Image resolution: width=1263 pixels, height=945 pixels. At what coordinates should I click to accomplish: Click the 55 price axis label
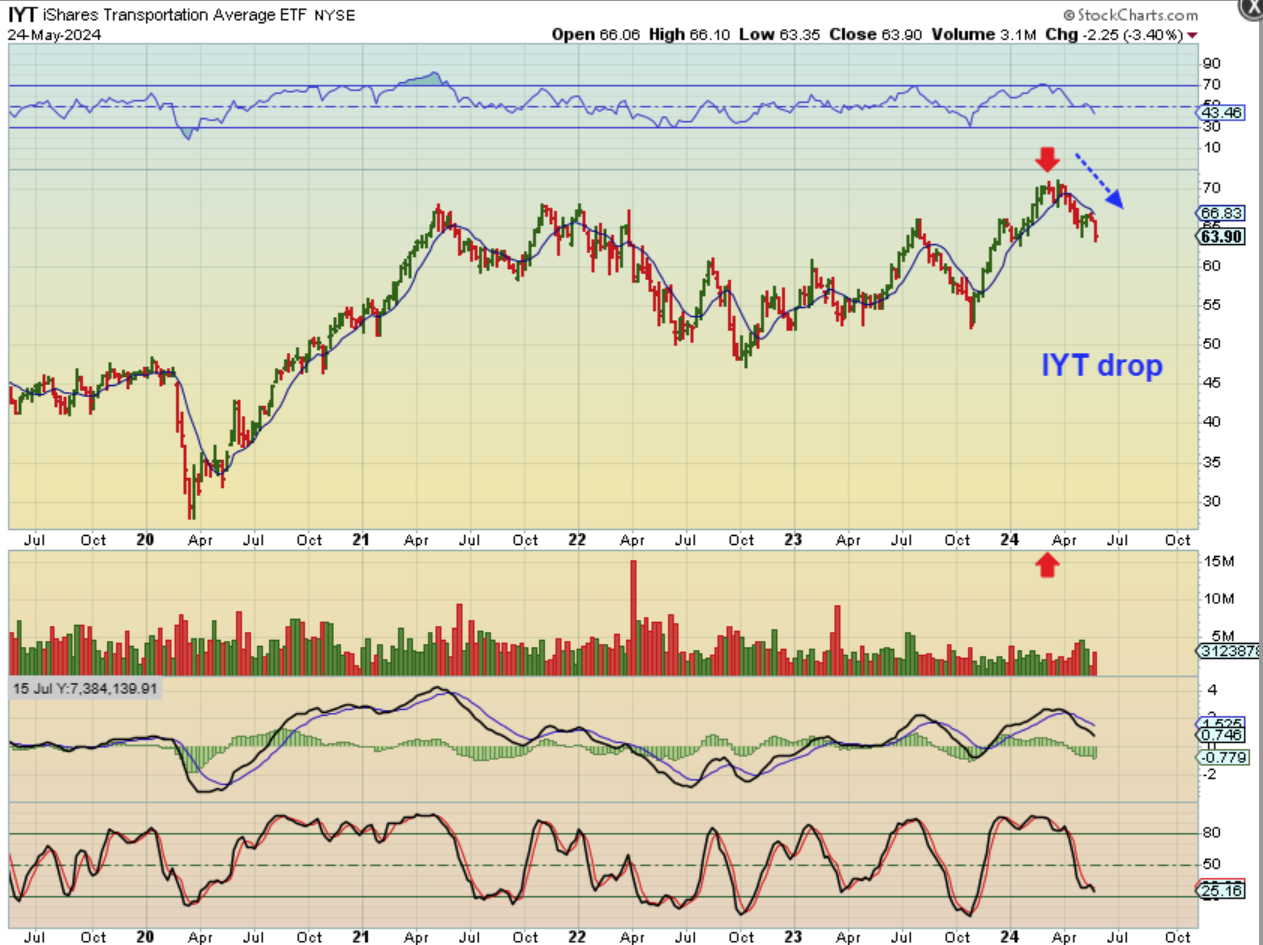coord(1211,304)
